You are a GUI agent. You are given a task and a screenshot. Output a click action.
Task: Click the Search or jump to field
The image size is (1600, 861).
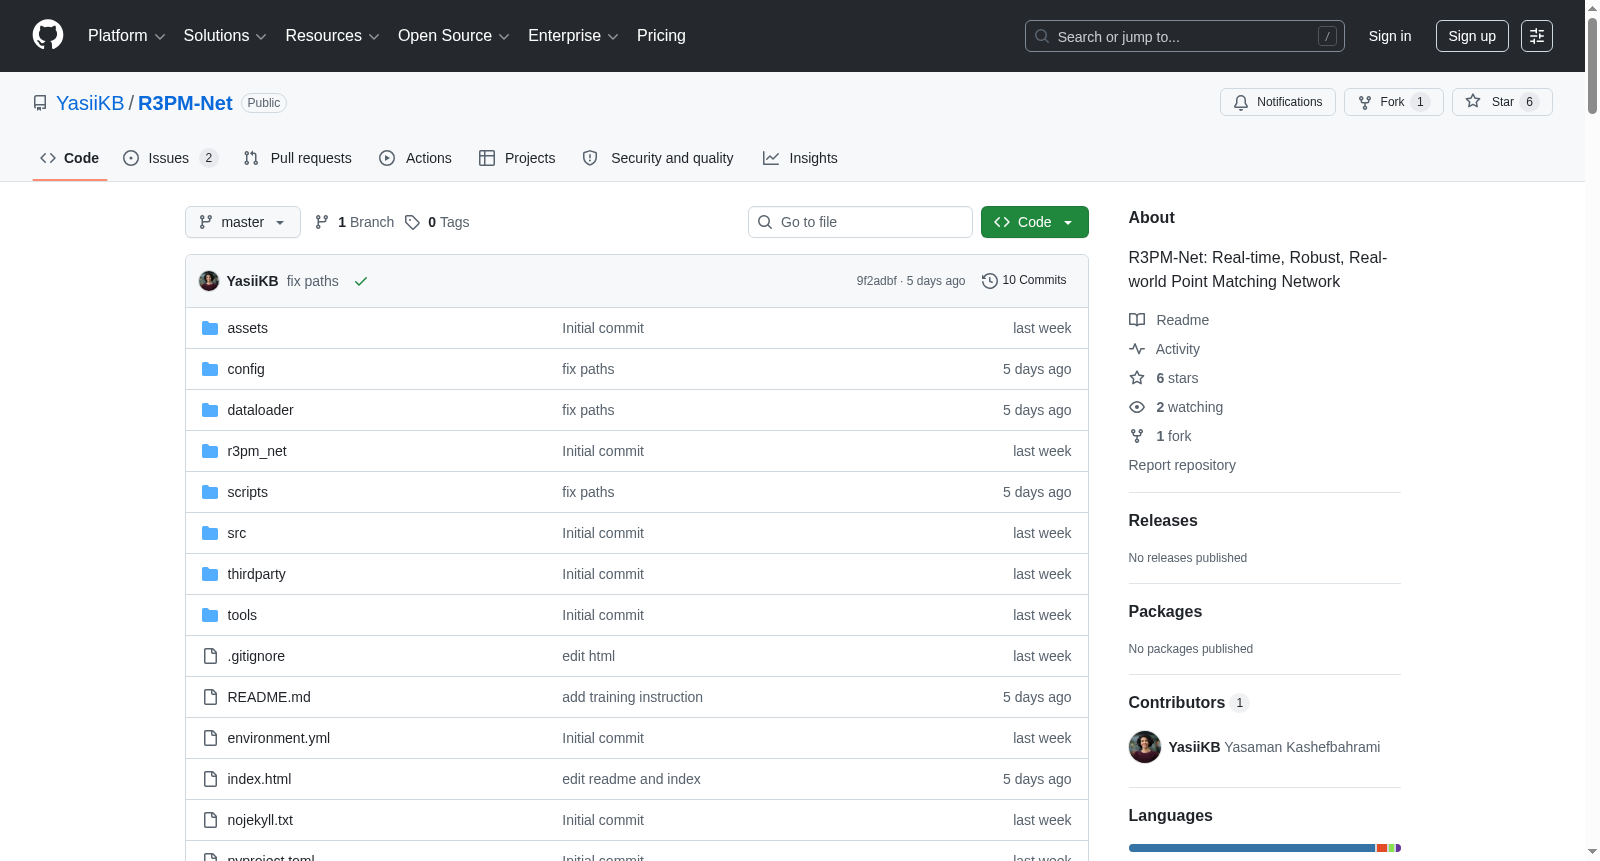click(x=1184, y=36)
